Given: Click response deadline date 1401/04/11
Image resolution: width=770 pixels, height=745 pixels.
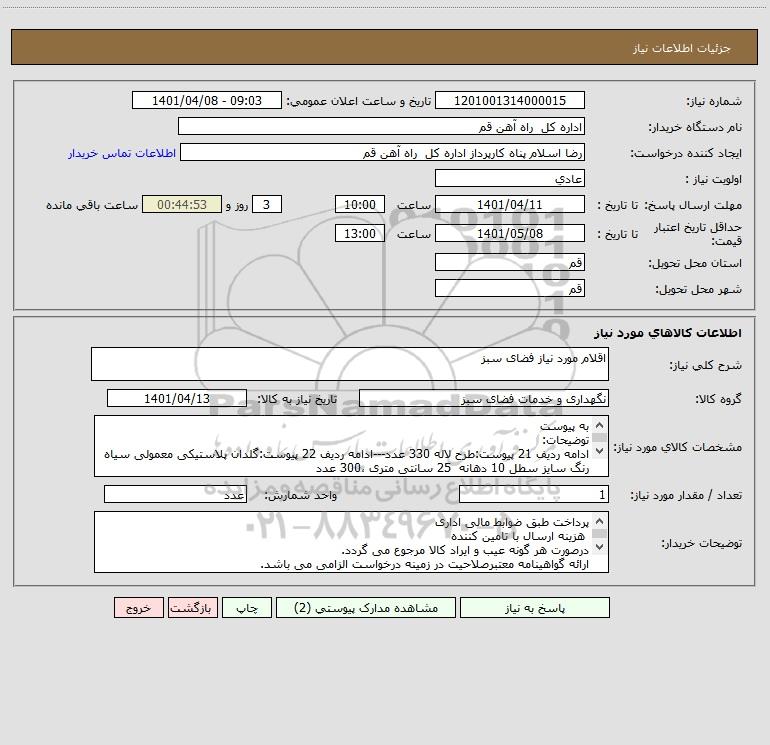Looking at the screenshot, I should (510, 204).
